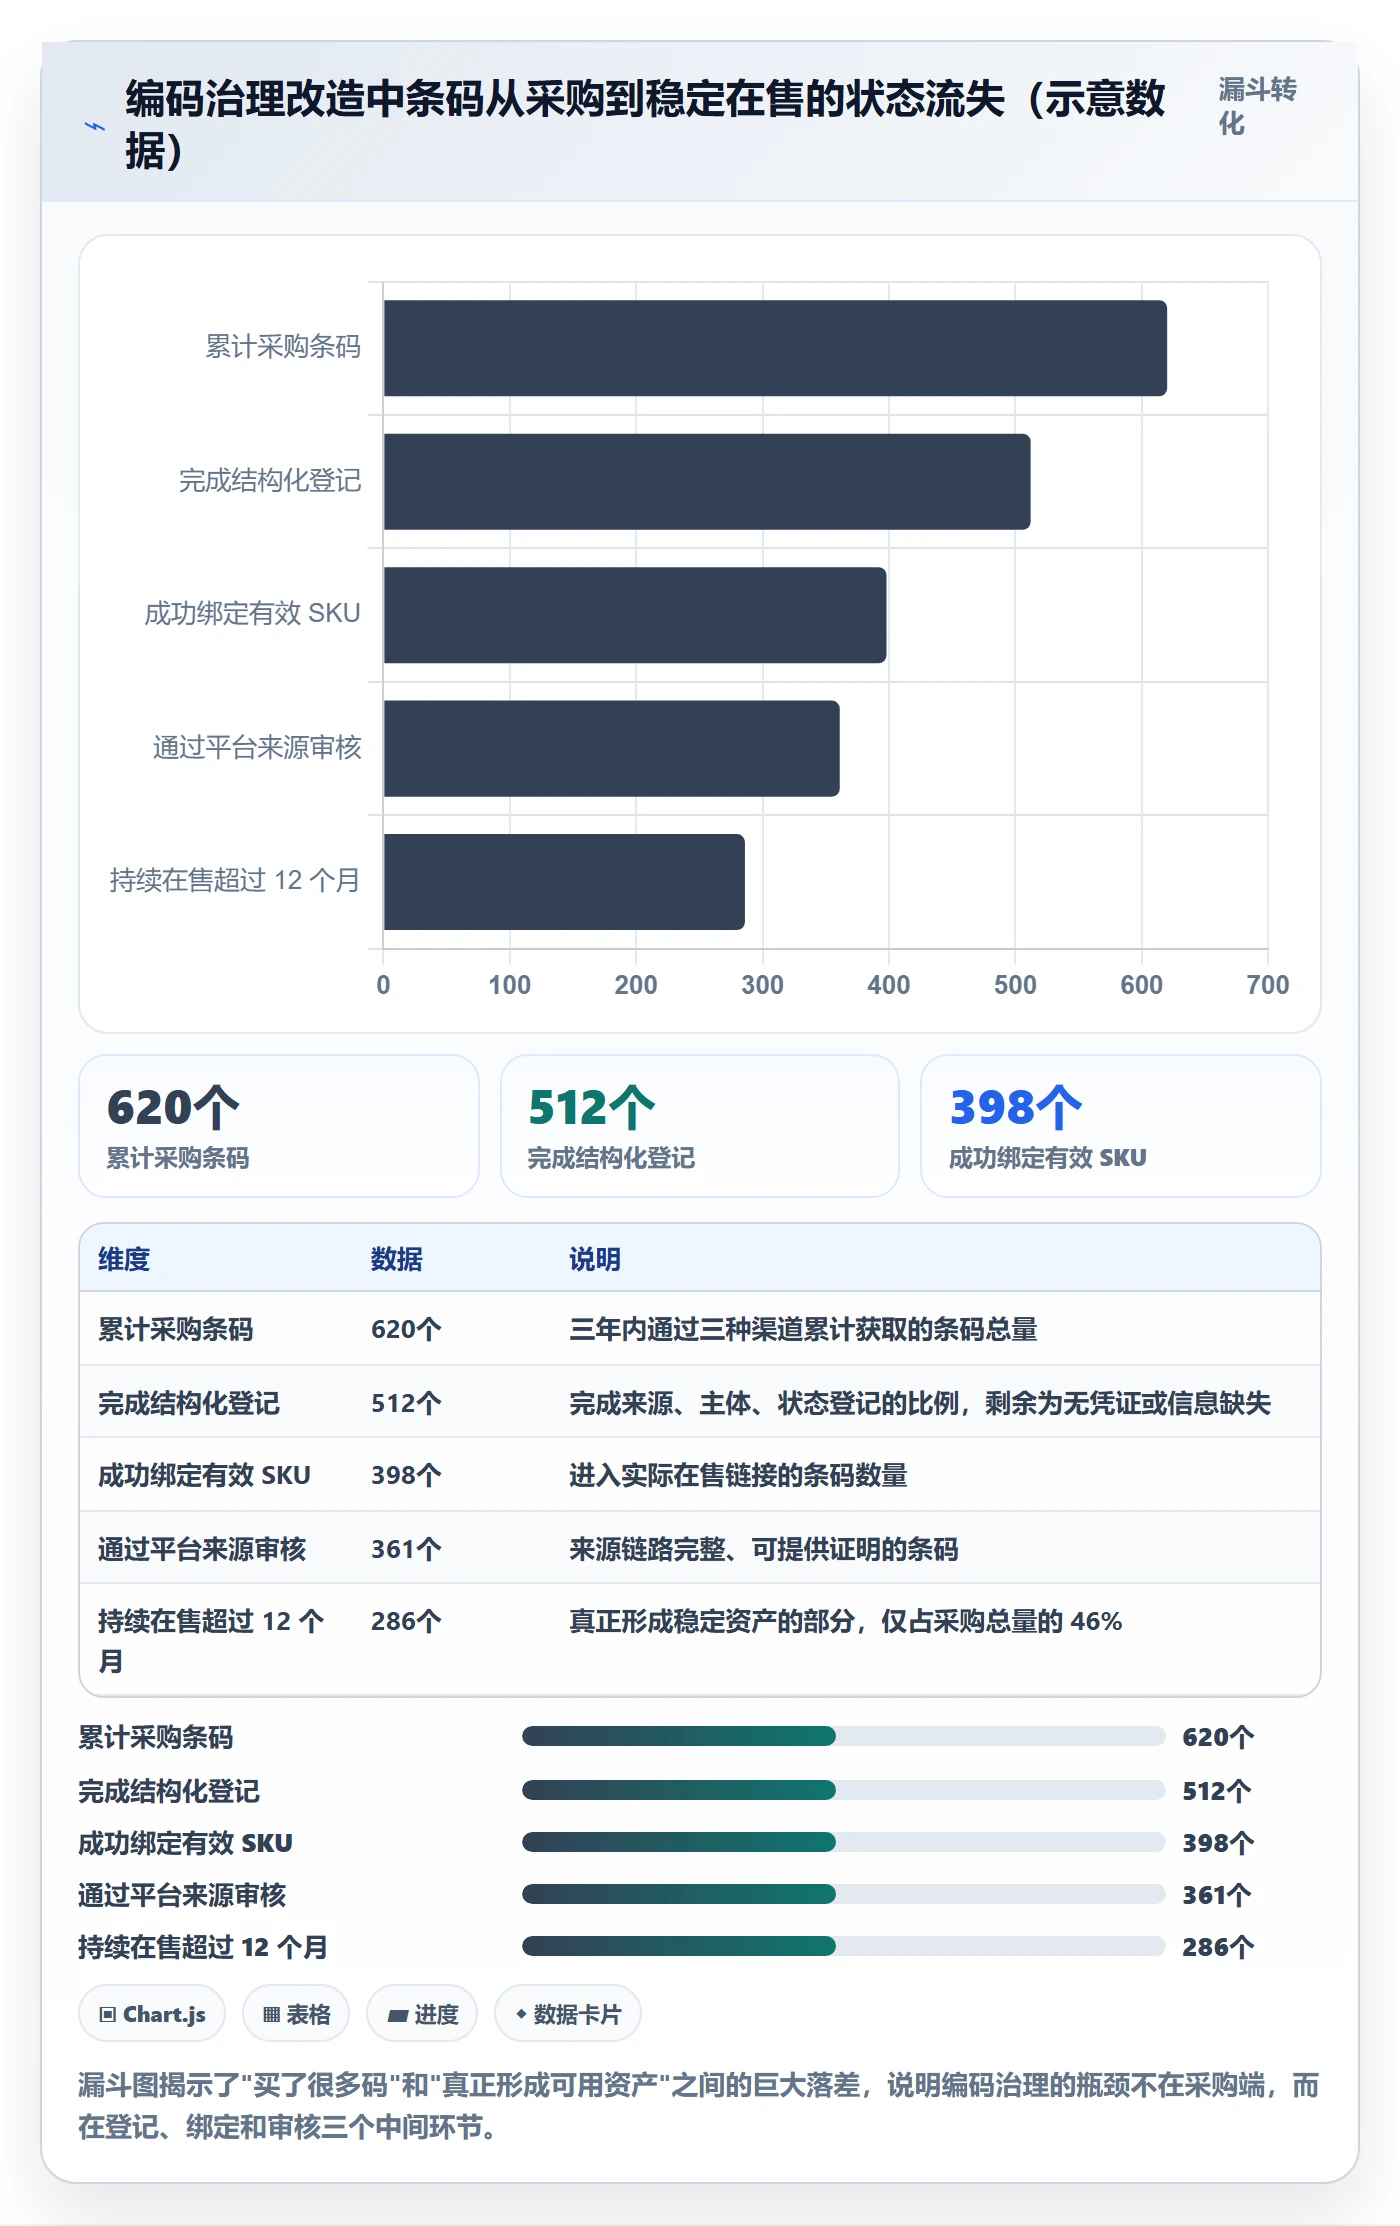Select the 进度 chip
Screen dimensions: 1400x2226
point(422,2013)
